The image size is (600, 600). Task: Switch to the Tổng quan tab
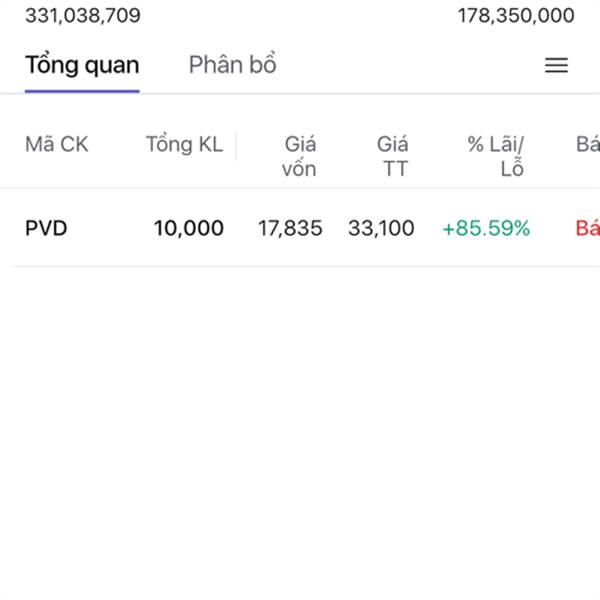click(82, 65)
